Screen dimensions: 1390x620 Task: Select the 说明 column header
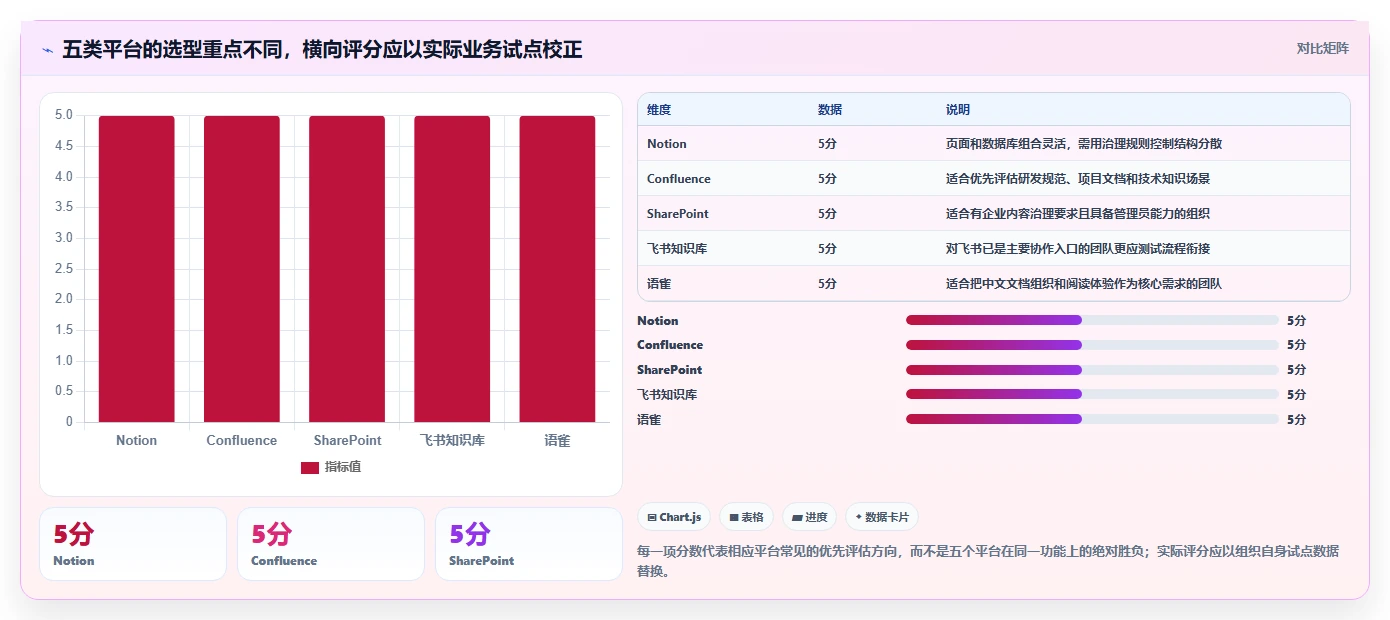[958, 109]
